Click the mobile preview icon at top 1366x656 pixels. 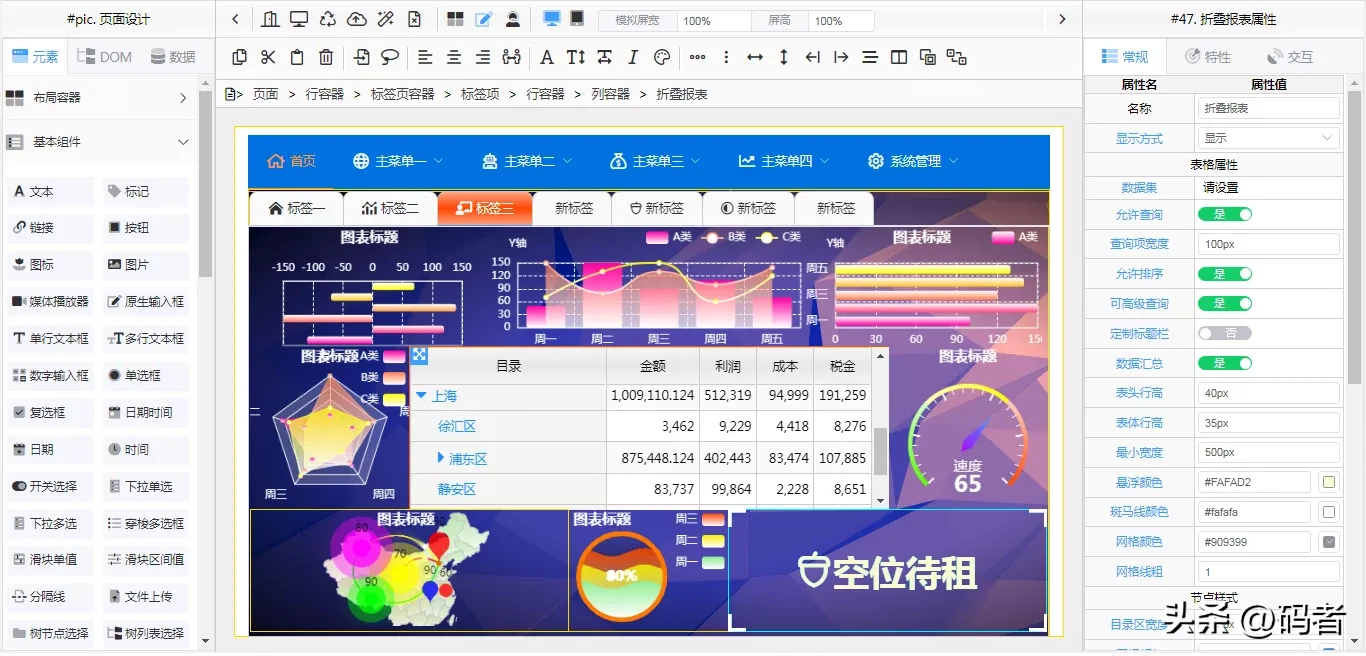[x=578, y=20]
